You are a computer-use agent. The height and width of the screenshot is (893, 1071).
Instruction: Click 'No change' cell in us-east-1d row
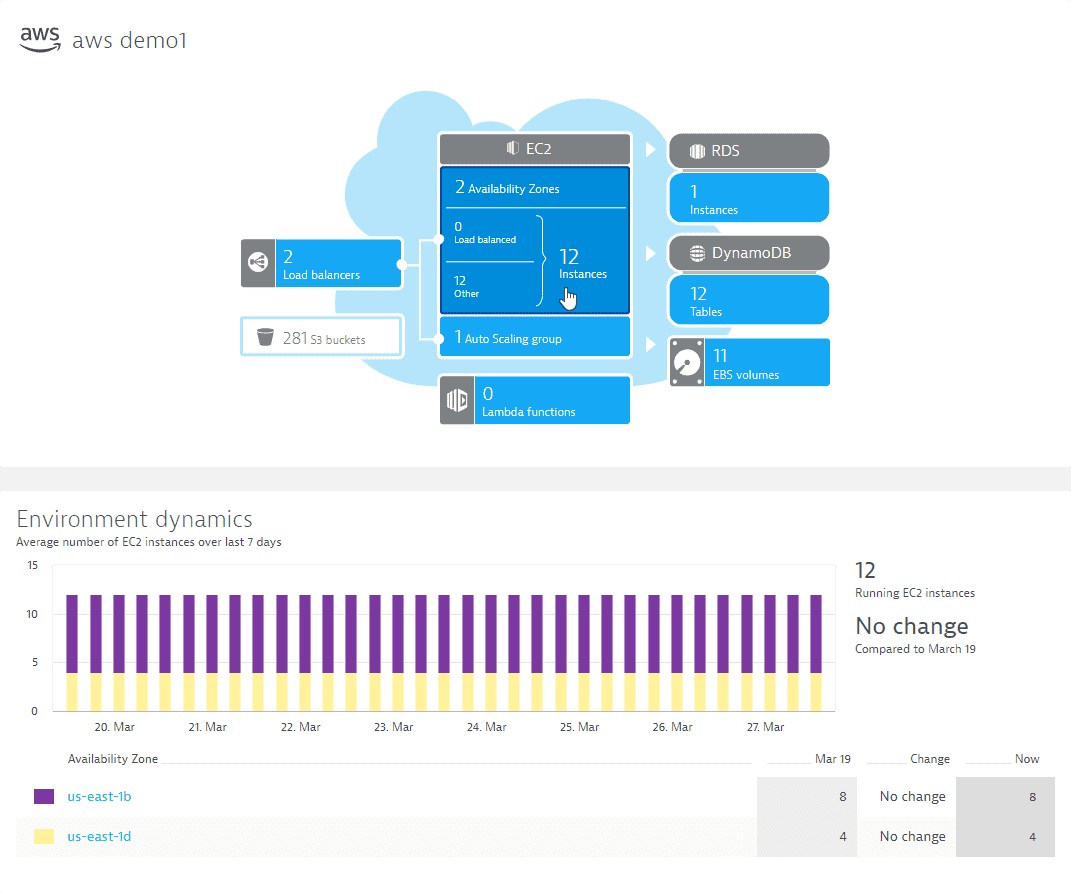point(913,836)
